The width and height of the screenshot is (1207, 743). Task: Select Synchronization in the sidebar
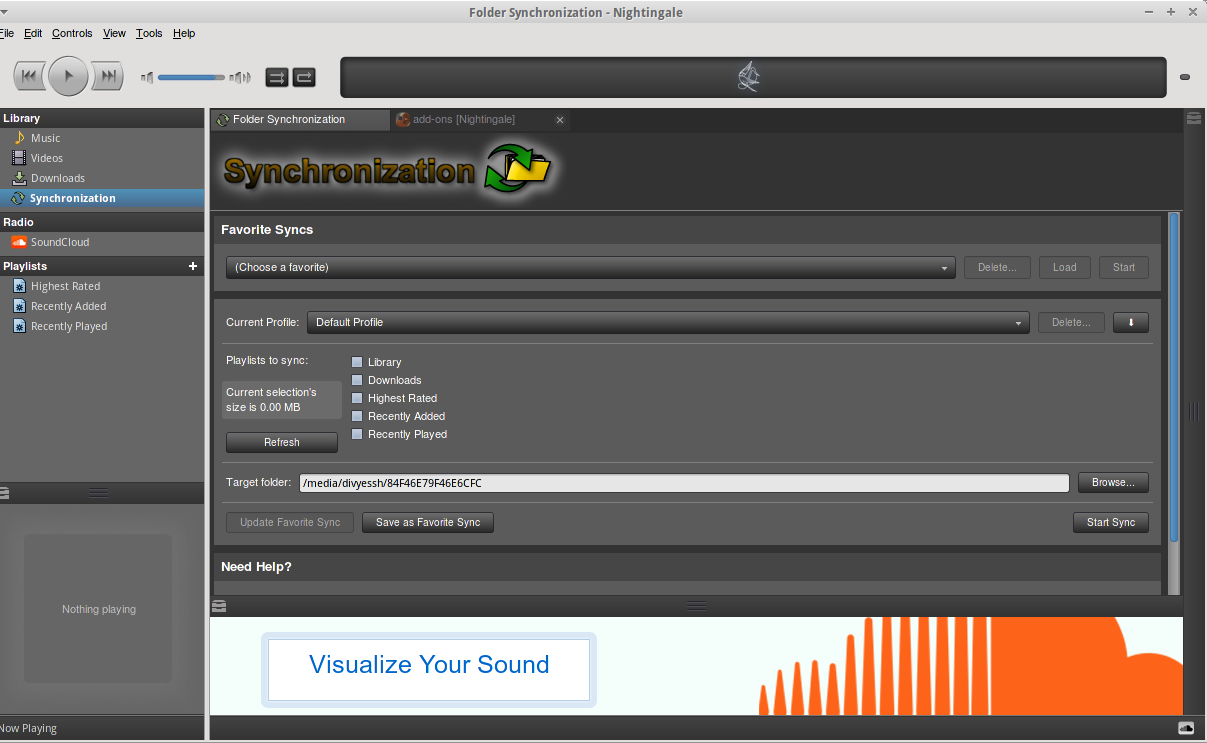[101, 198]
